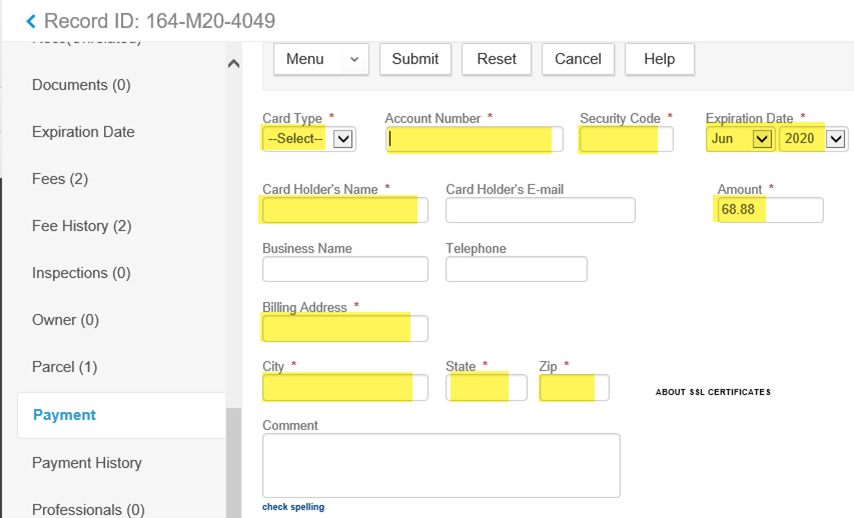Image resolution: width=854 pixels, height=518 pixels.
Task: Open the expiration month dropdown
Action: click(740, 139)
